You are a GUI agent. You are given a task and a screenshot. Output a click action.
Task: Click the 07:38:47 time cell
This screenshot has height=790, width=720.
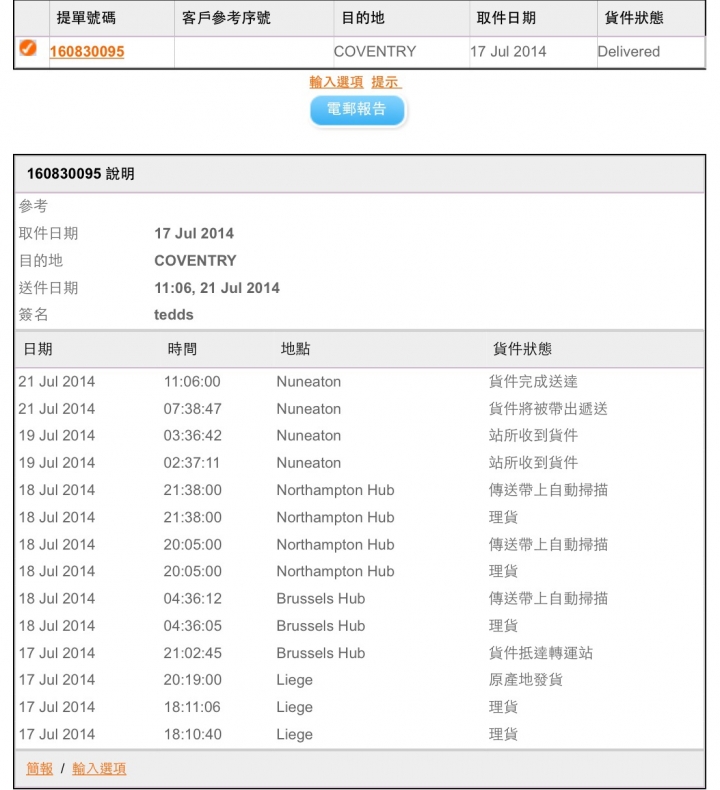[x=192, y=409]
